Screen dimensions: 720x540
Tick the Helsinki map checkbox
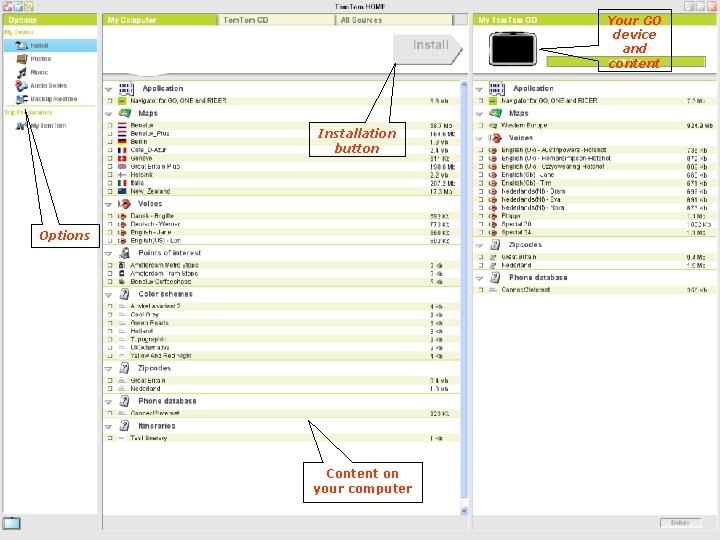[110, 174]
